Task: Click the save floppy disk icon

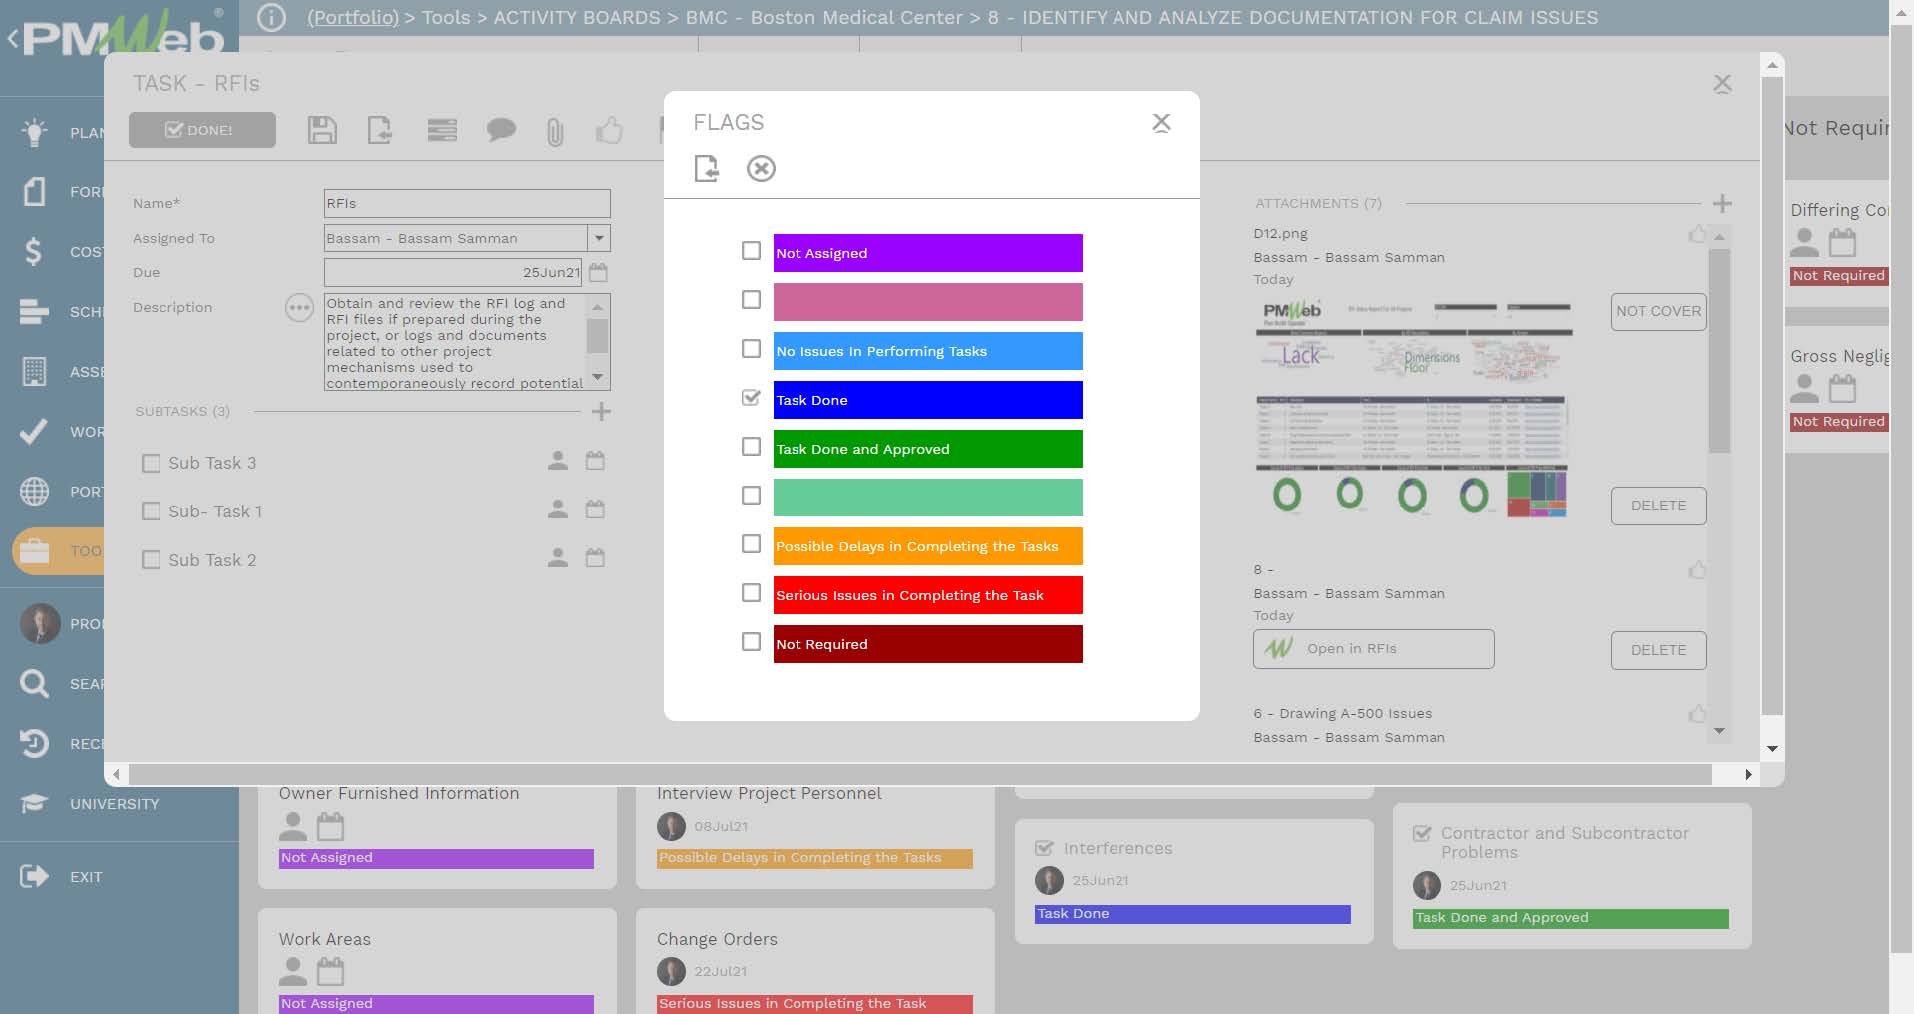Action: point(322,130)
